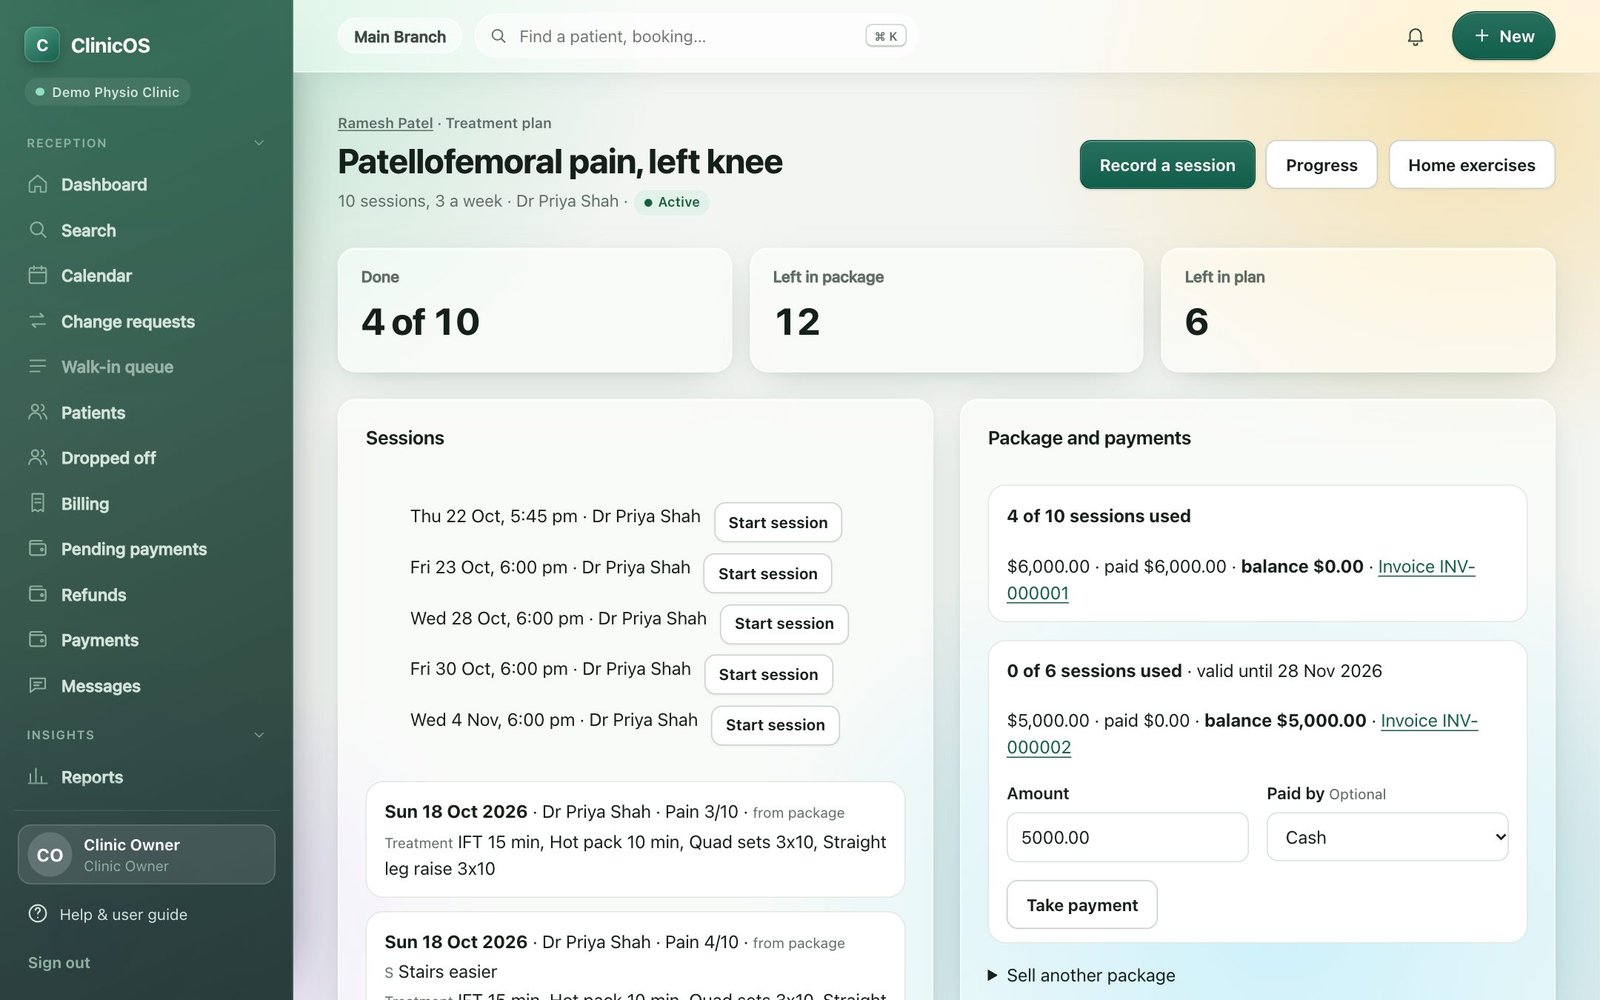The width and height of the screenshot is (1600, 1000).
Task: Click the Patients people icon
Action: [x=38, y=412]
